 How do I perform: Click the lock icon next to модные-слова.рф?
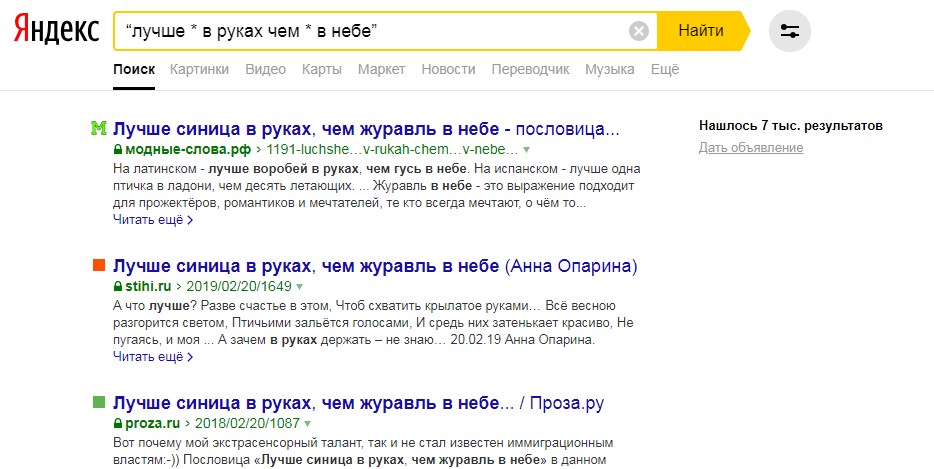coord(118,150)
